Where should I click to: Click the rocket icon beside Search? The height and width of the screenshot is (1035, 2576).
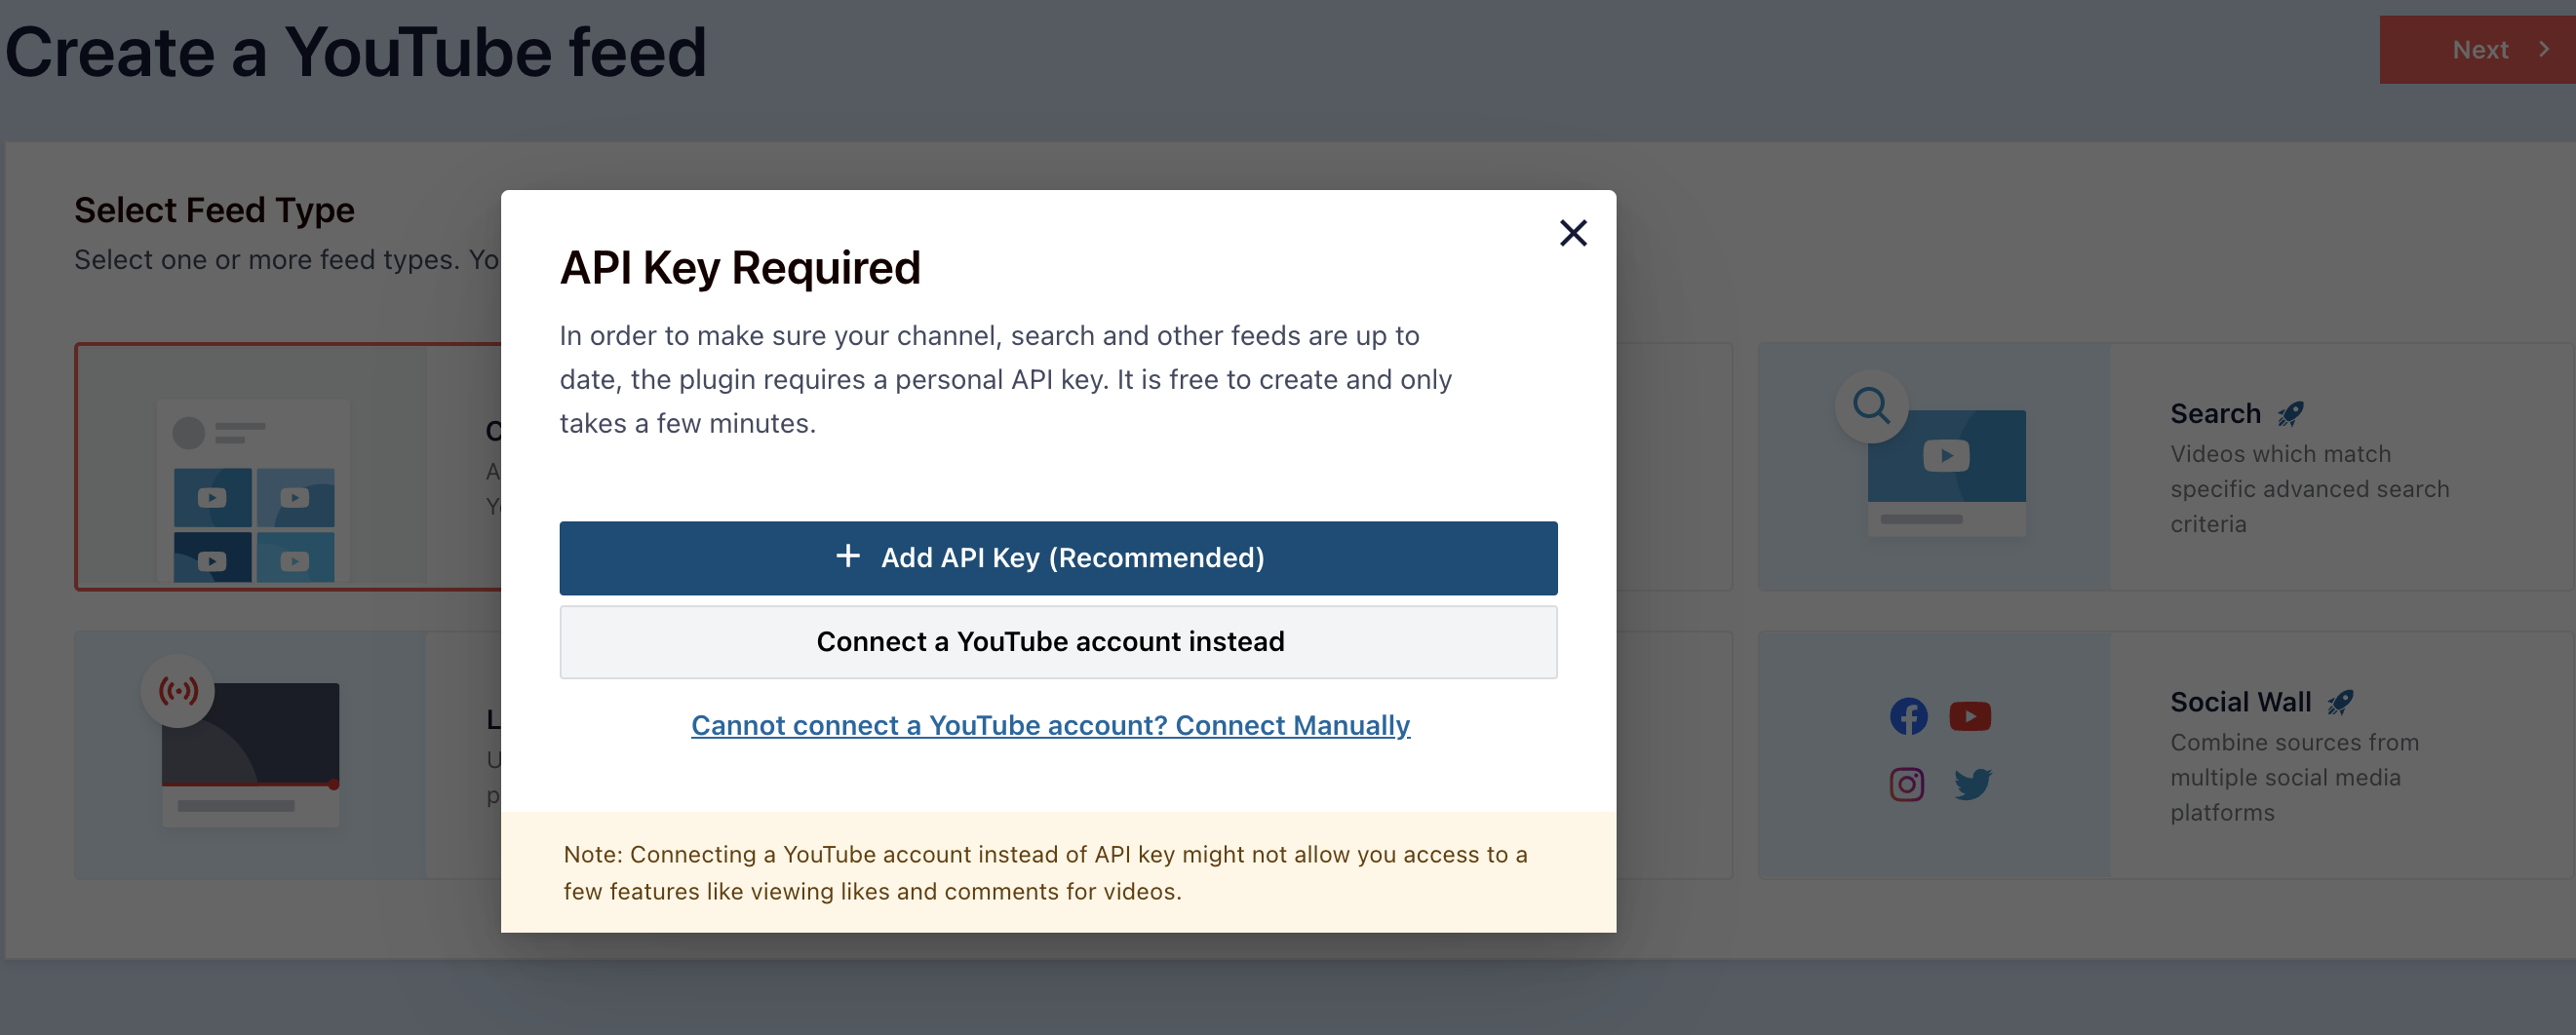[2290, 413]
